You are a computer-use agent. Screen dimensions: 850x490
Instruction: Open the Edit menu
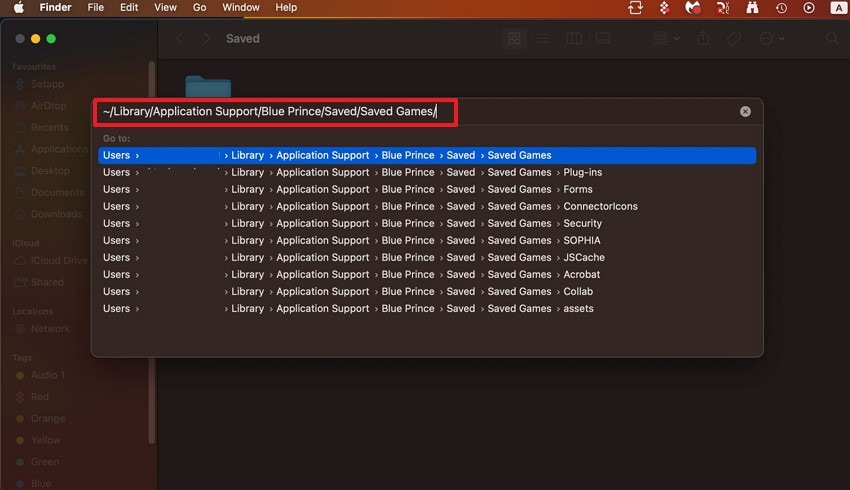[129, 8]
